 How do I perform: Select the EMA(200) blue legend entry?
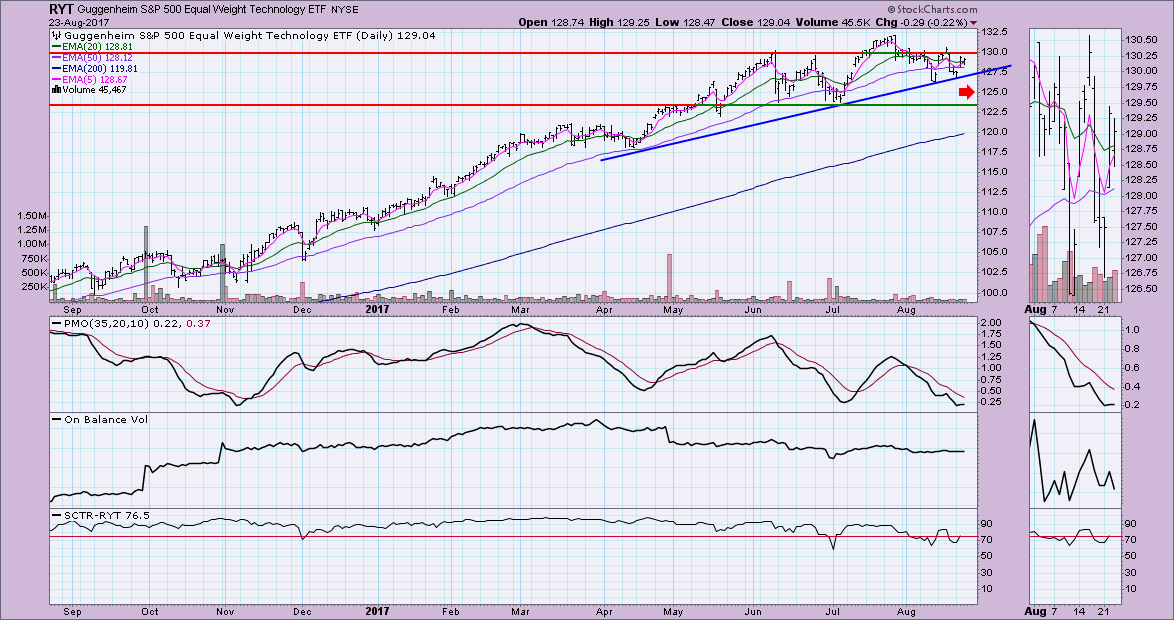pyautogui.click(x=92, y=69)
